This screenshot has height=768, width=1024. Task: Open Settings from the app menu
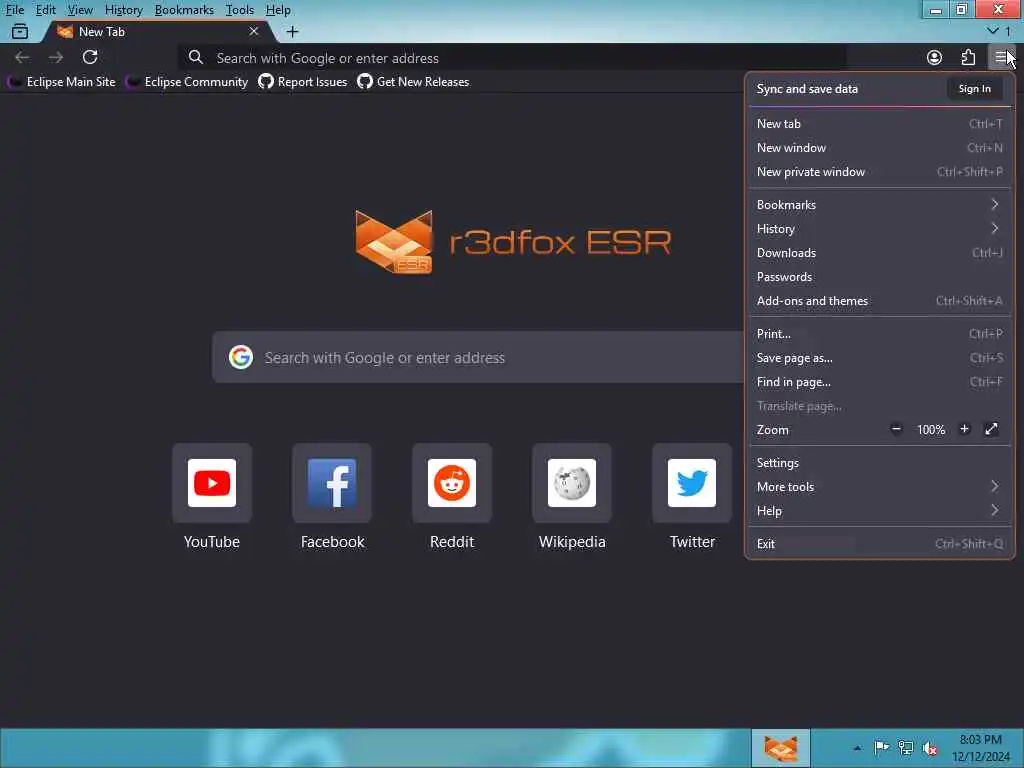[879, 463]
